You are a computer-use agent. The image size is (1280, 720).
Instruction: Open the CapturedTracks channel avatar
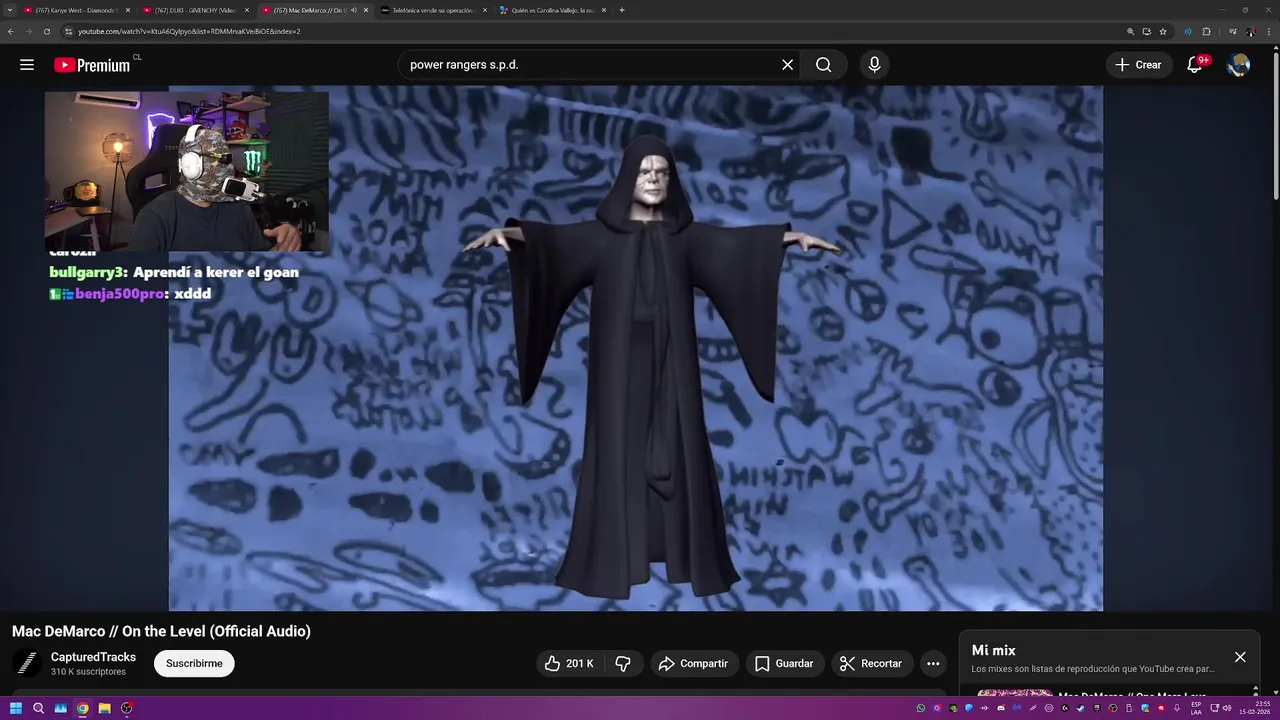tap(27, 663)
